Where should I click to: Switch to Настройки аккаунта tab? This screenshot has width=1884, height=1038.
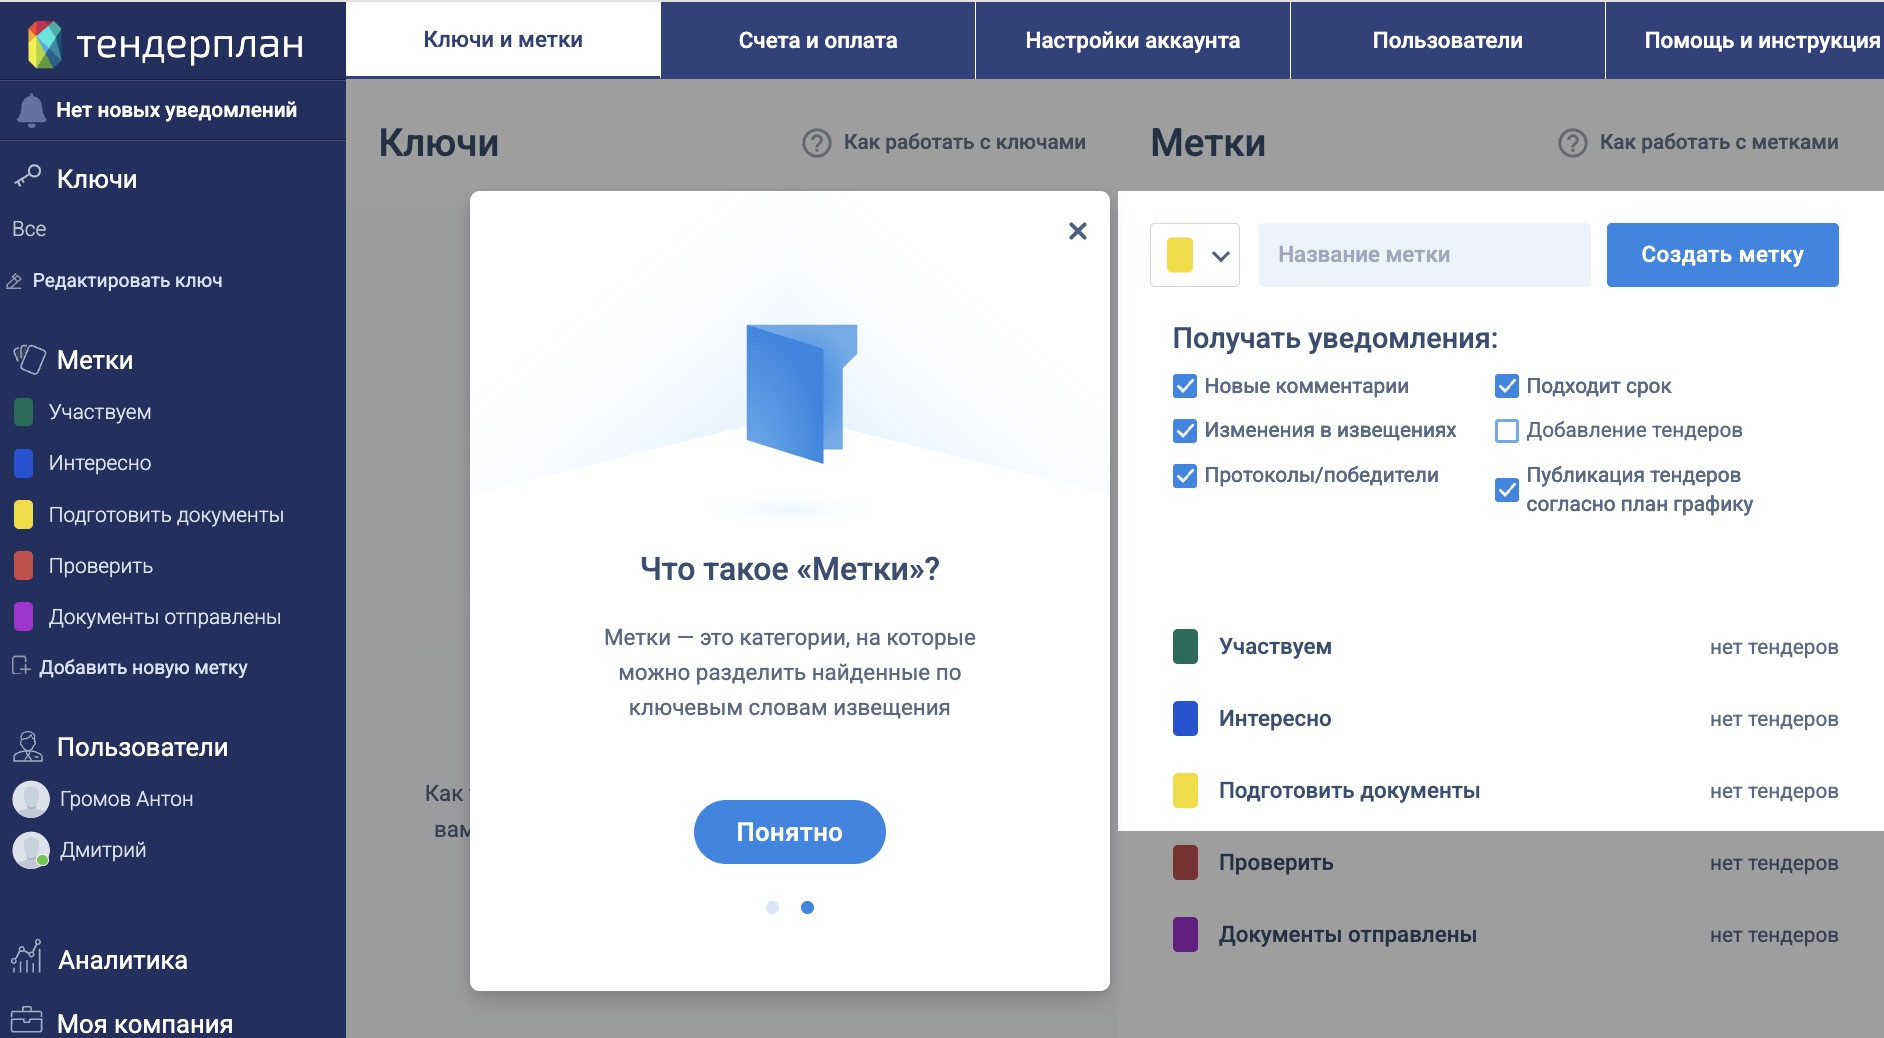pyautogui.click(x=1132, y=40)
